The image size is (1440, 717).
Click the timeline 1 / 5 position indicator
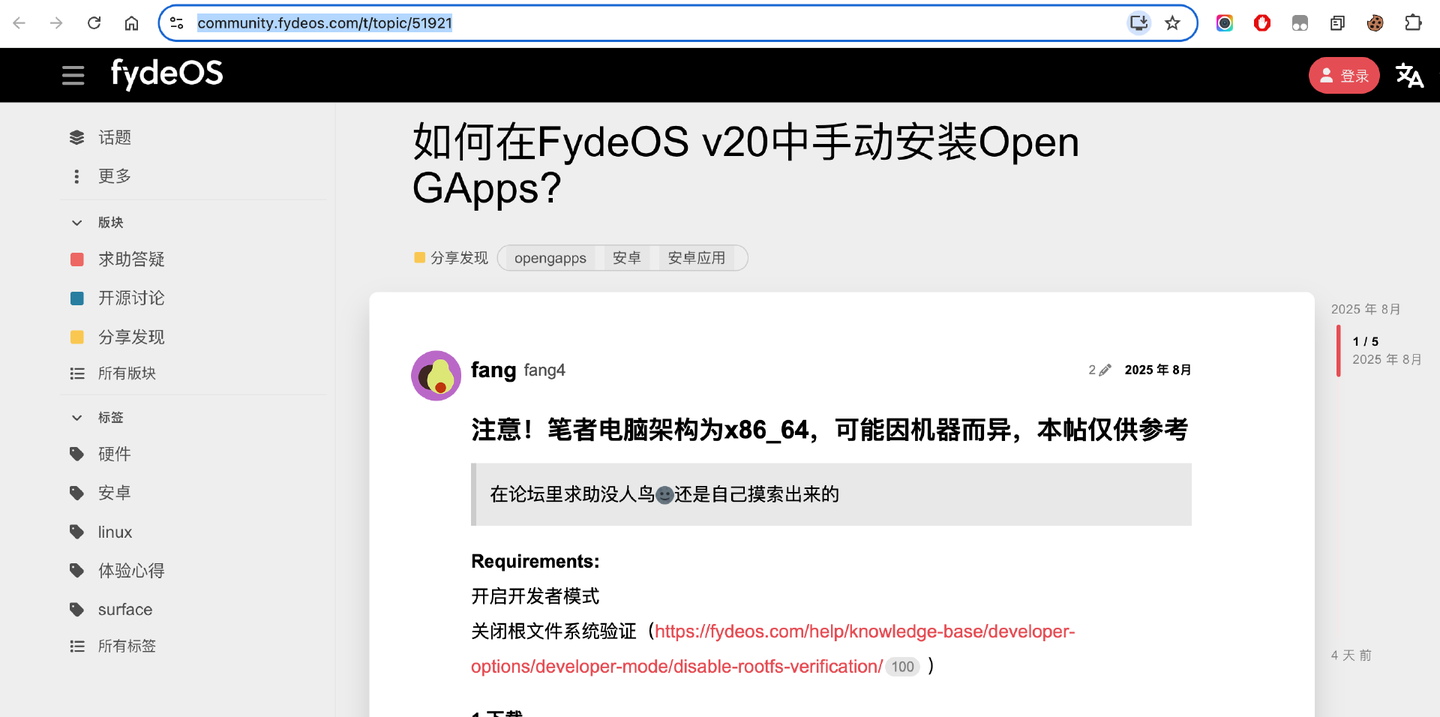(x=1366, y=342)
